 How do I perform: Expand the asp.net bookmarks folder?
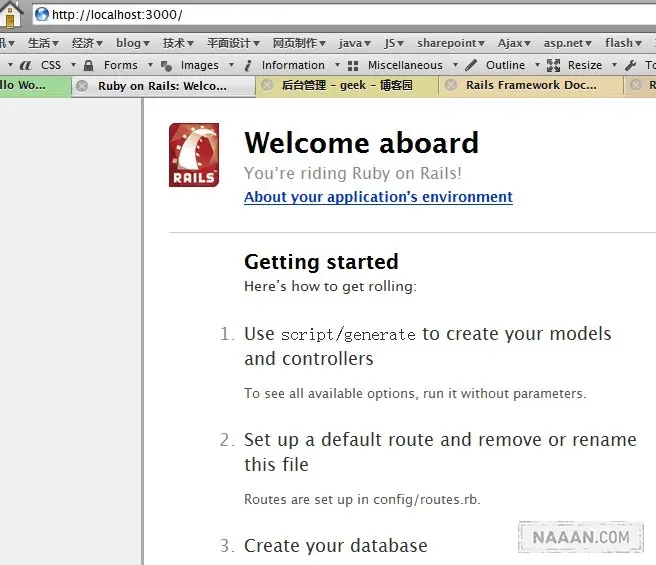566,43
